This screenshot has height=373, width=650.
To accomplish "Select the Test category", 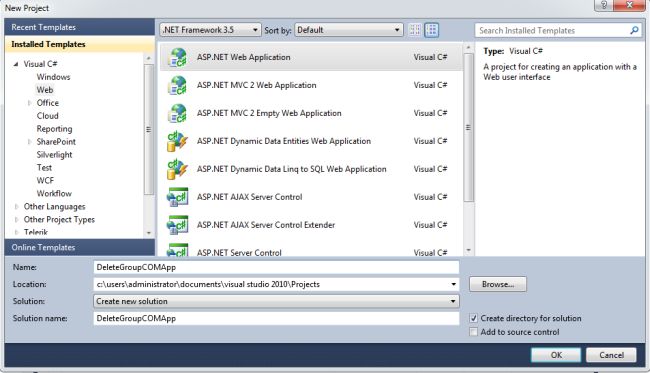I will click(44, 168).
